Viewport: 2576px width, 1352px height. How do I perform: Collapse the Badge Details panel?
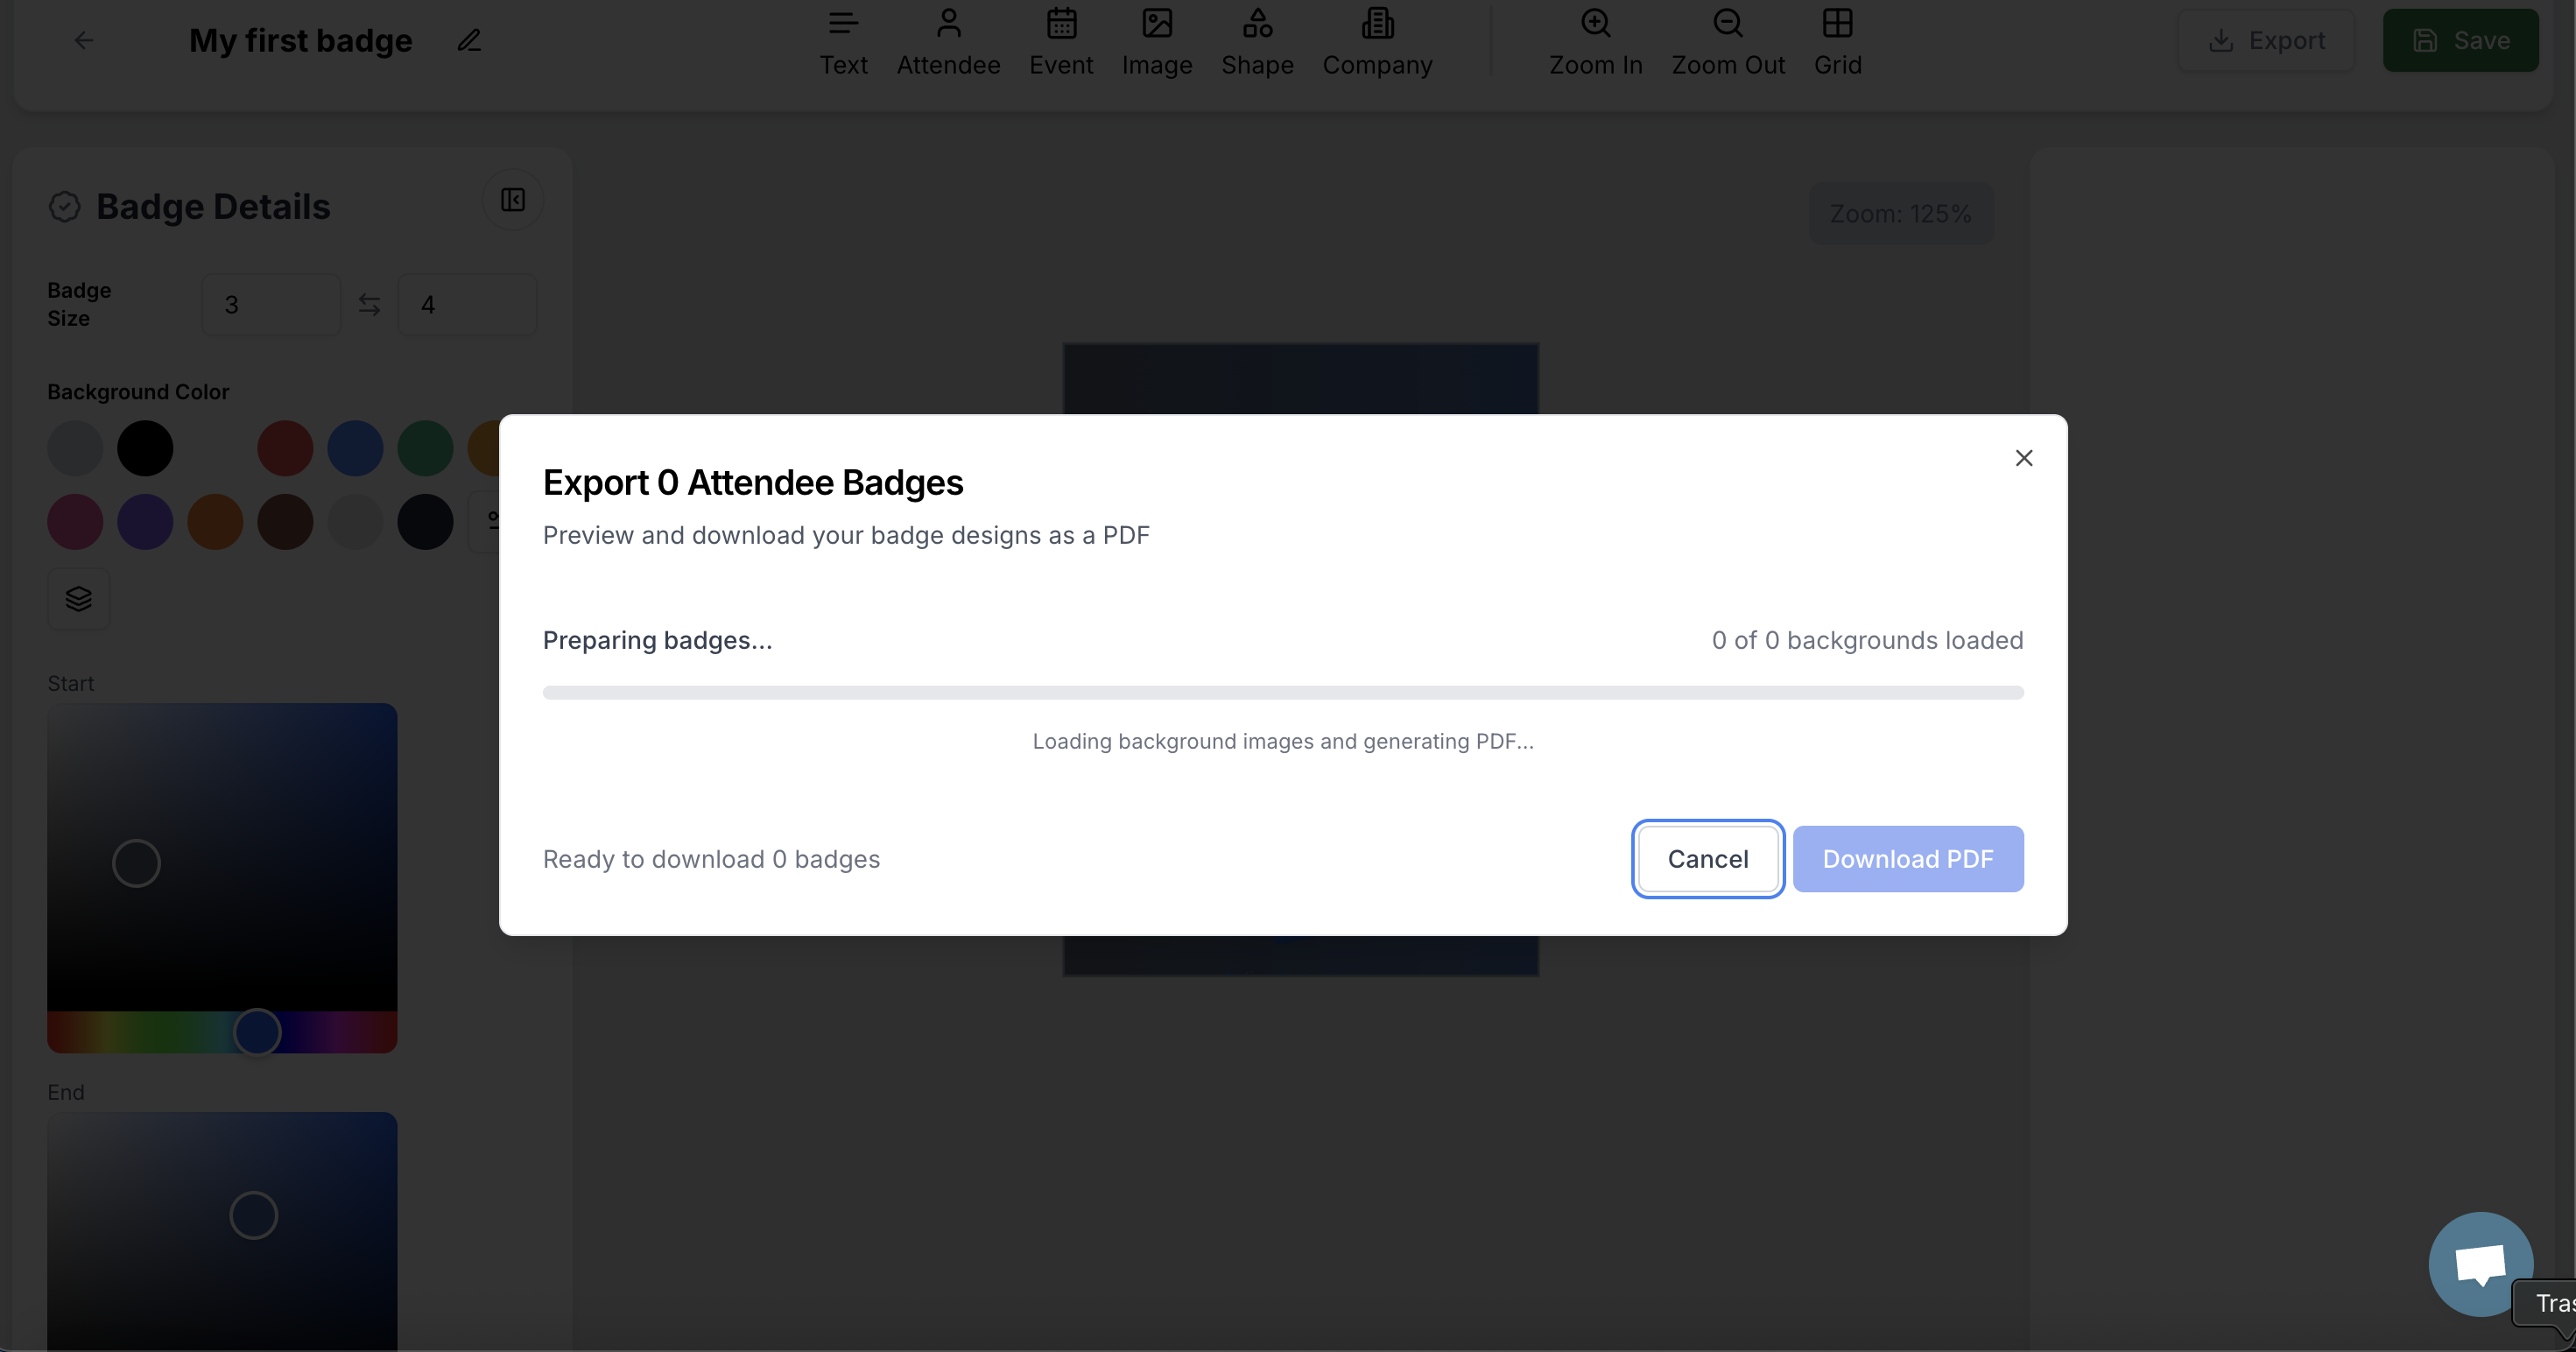(512, 199)
